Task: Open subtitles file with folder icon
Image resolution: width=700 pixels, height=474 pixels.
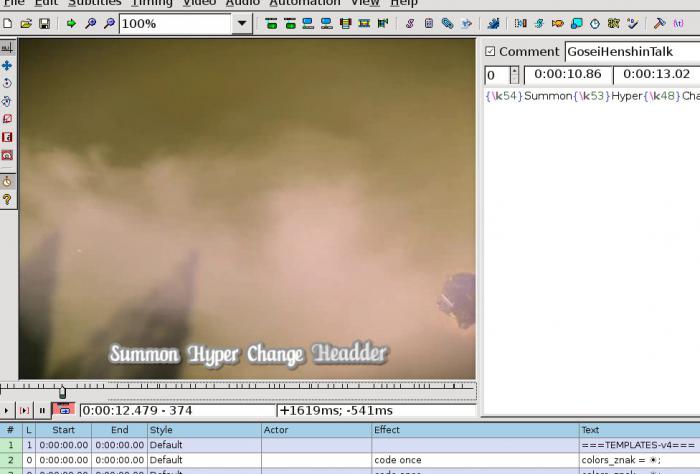Action: click(26, 23)
